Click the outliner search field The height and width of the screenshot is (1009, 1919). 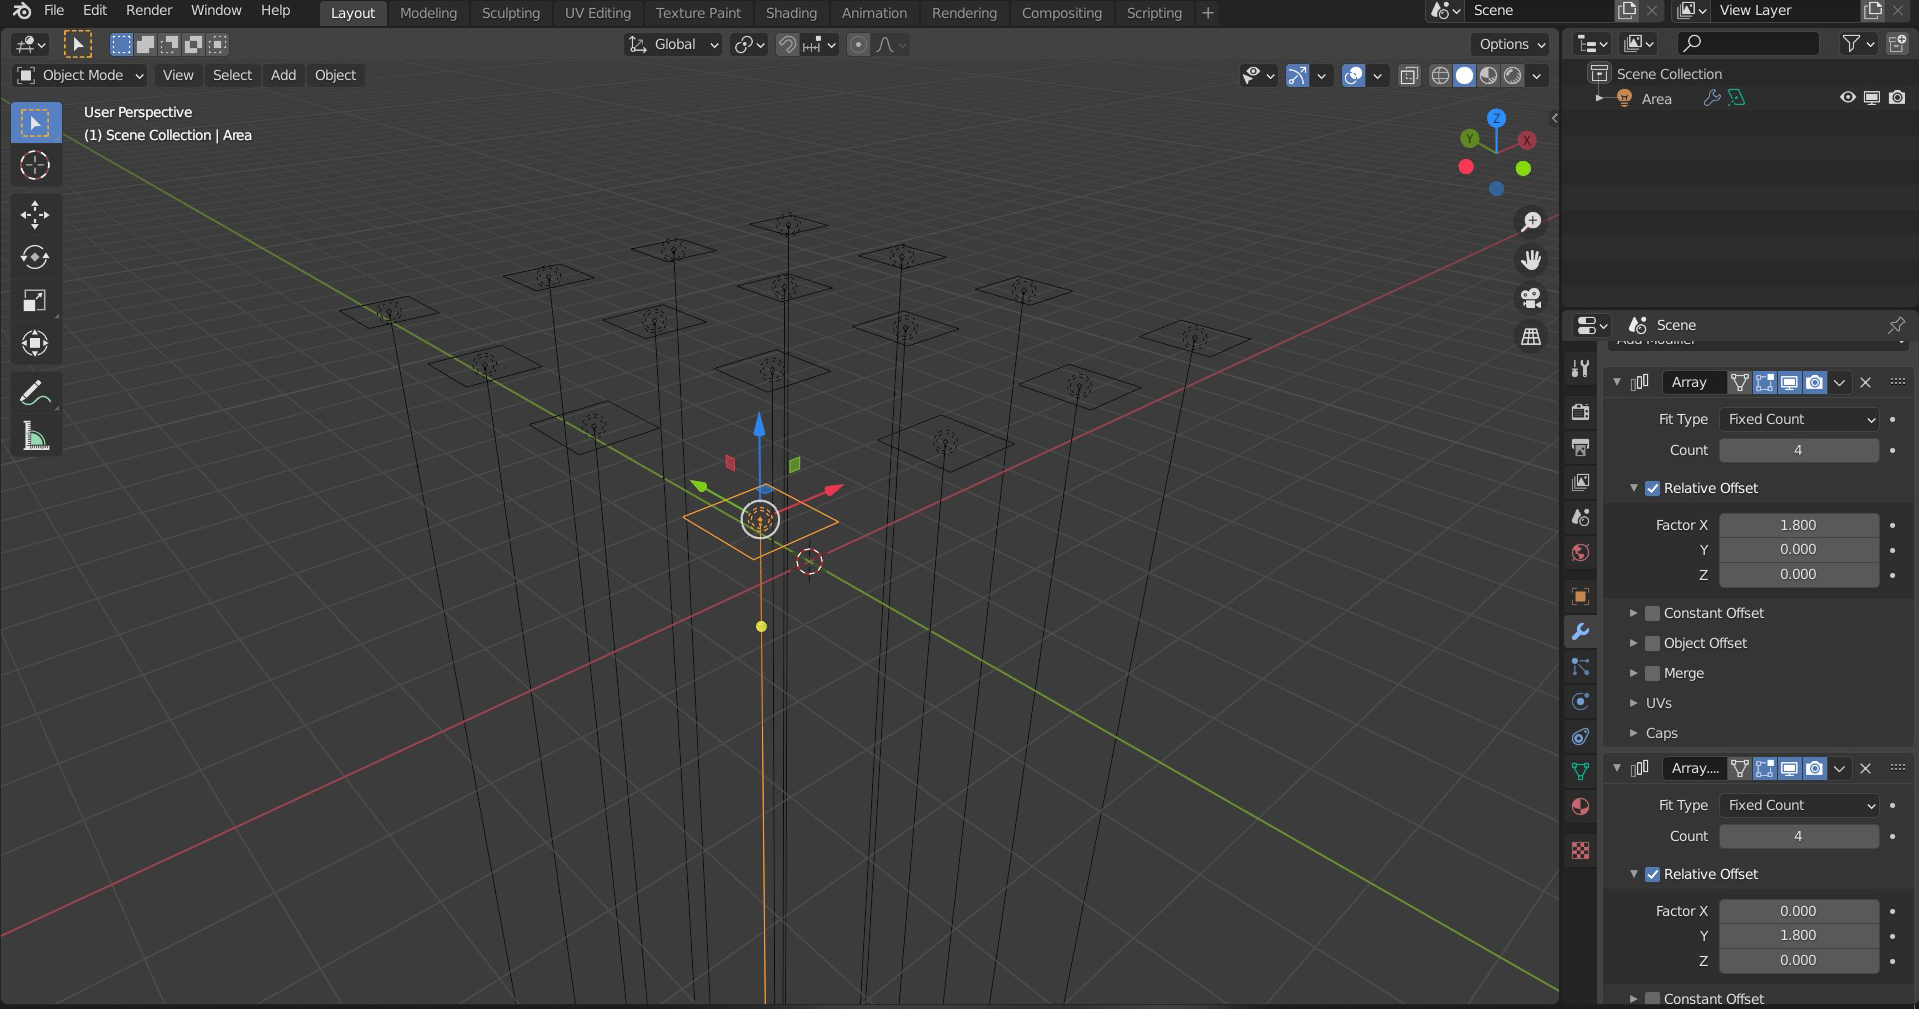coord(1748,43)
